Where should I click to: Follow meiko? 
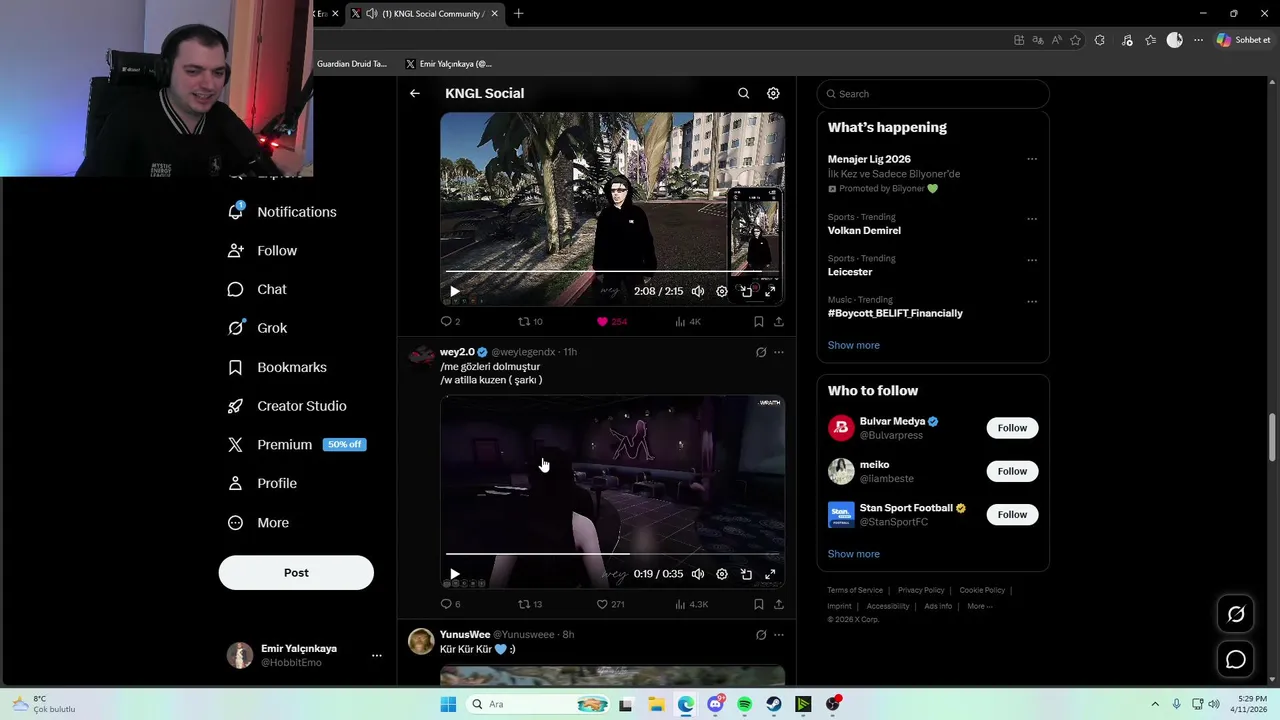pyautogui.click(x=1012, y=471)
